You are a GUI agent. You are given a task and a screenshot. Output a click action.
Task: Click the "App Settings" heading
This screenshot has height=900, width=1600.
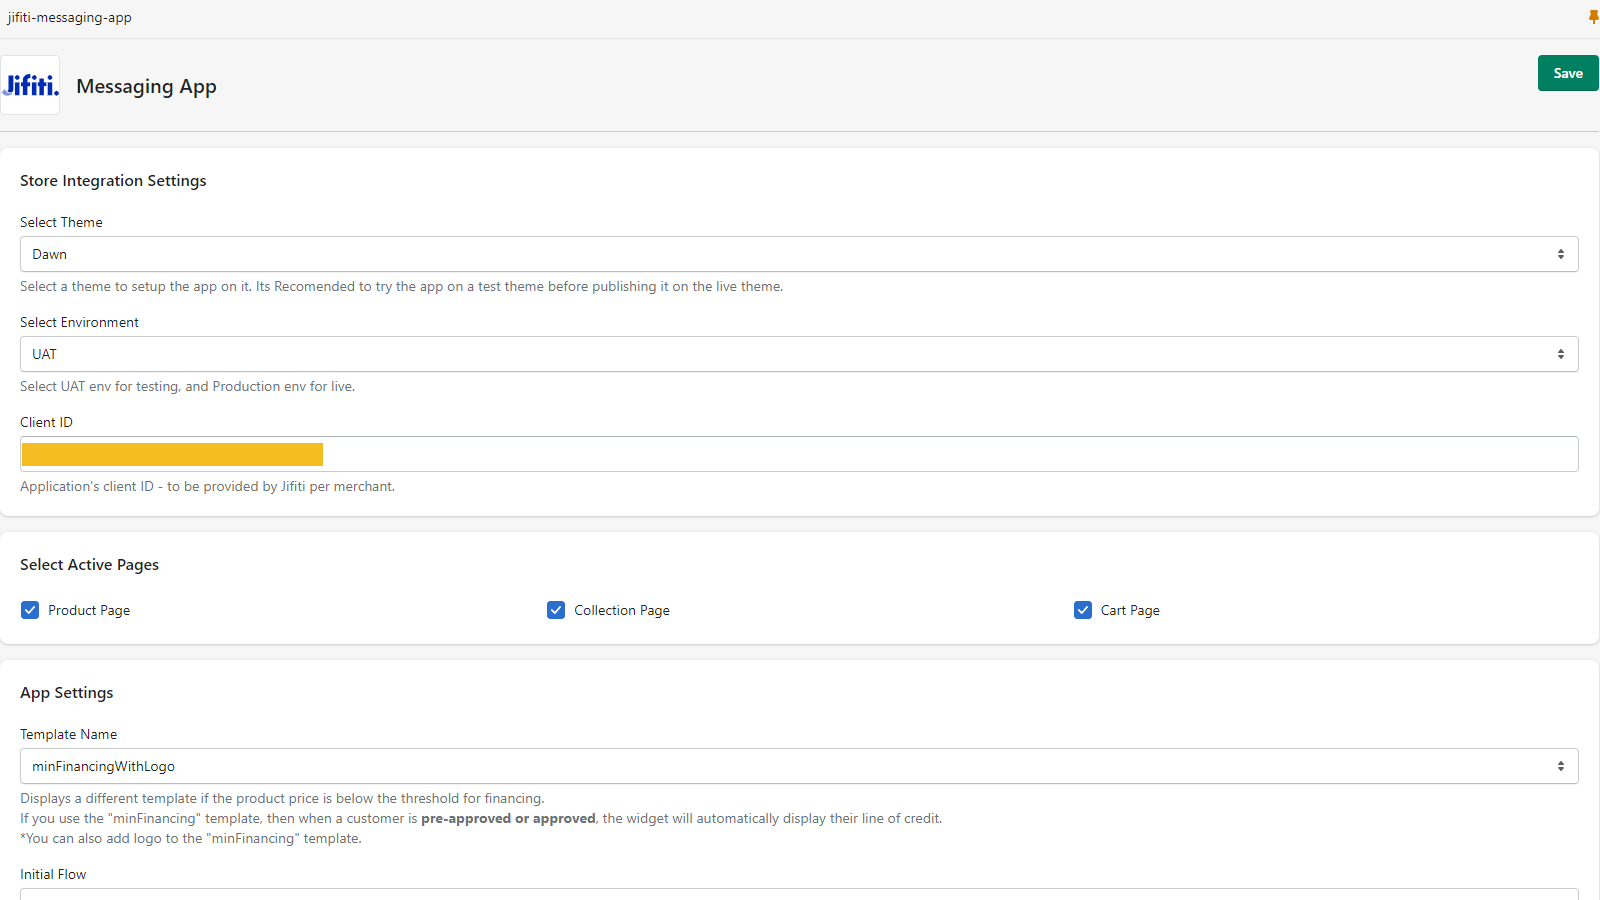click(x=66, y=693)
